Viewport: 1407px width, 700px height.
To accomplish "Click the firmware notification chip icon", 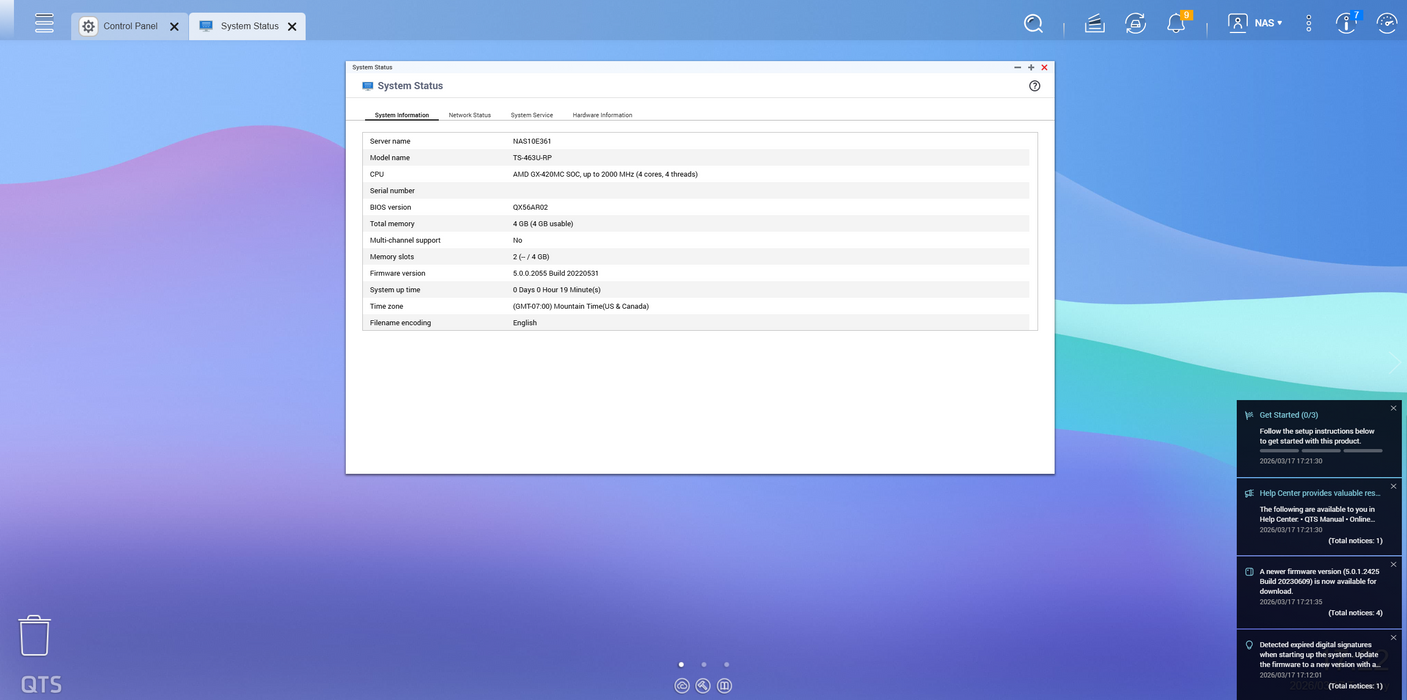I will 1249,572.
